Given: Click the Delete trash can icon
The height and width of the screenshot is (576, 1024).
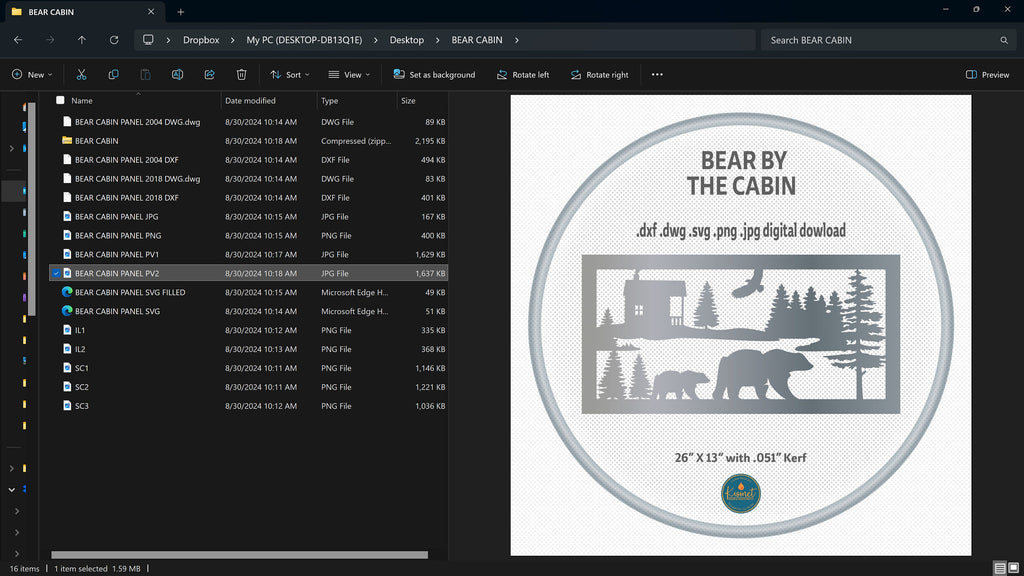Looking at the screenshot, I should (x=241, y=74).
